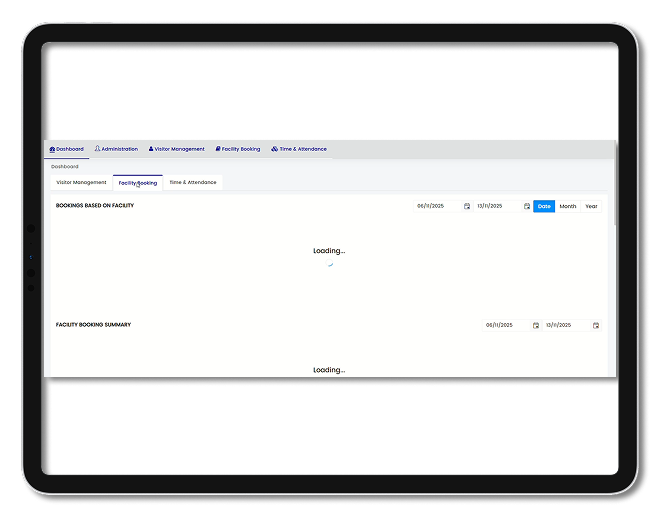
Task: Open calendar for summary start date
Action: [x=536, y=325]
